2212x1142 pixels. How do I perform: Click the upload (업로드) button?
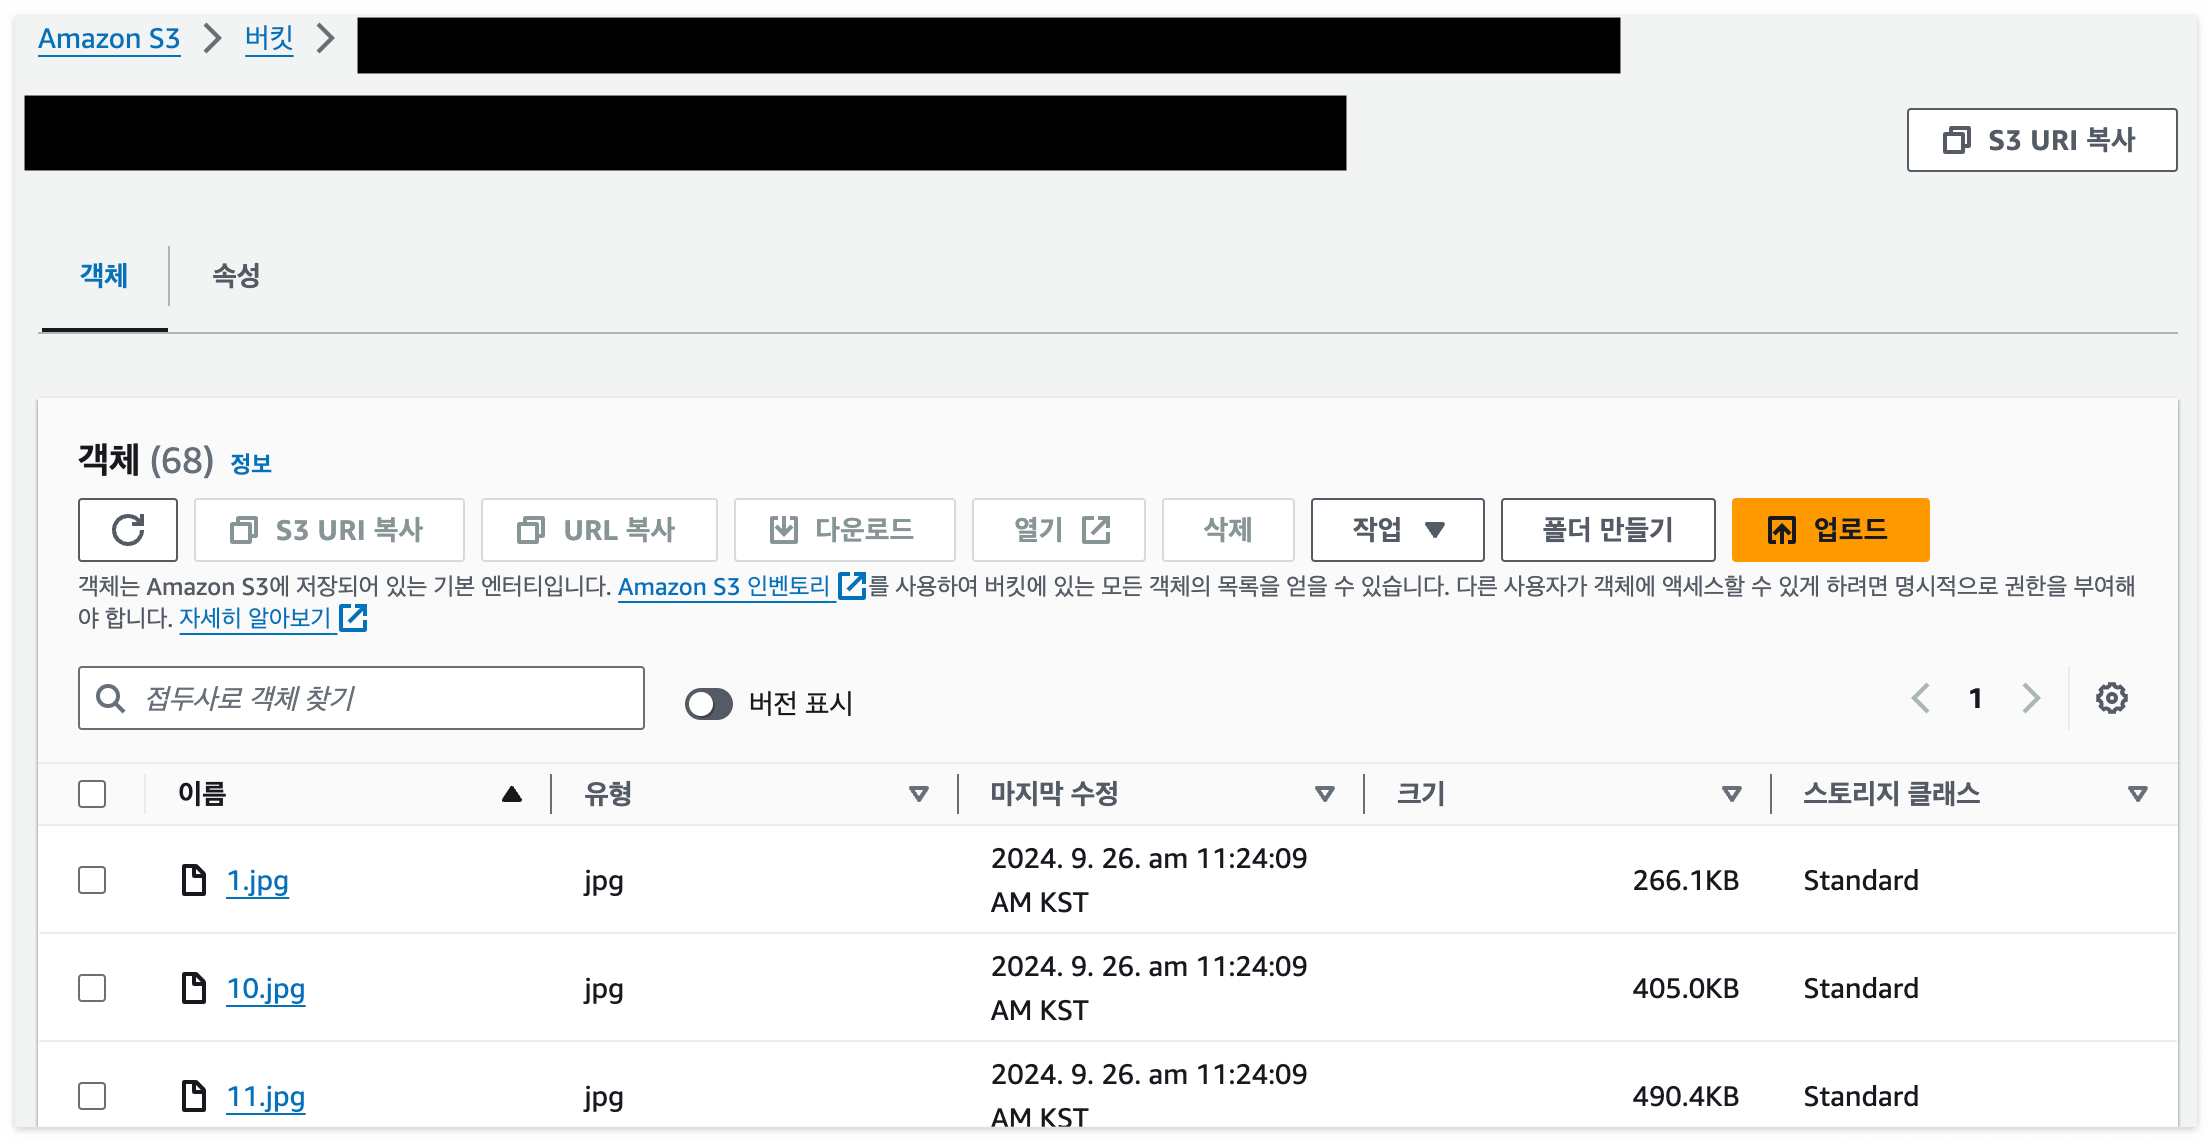(1830, 530)
